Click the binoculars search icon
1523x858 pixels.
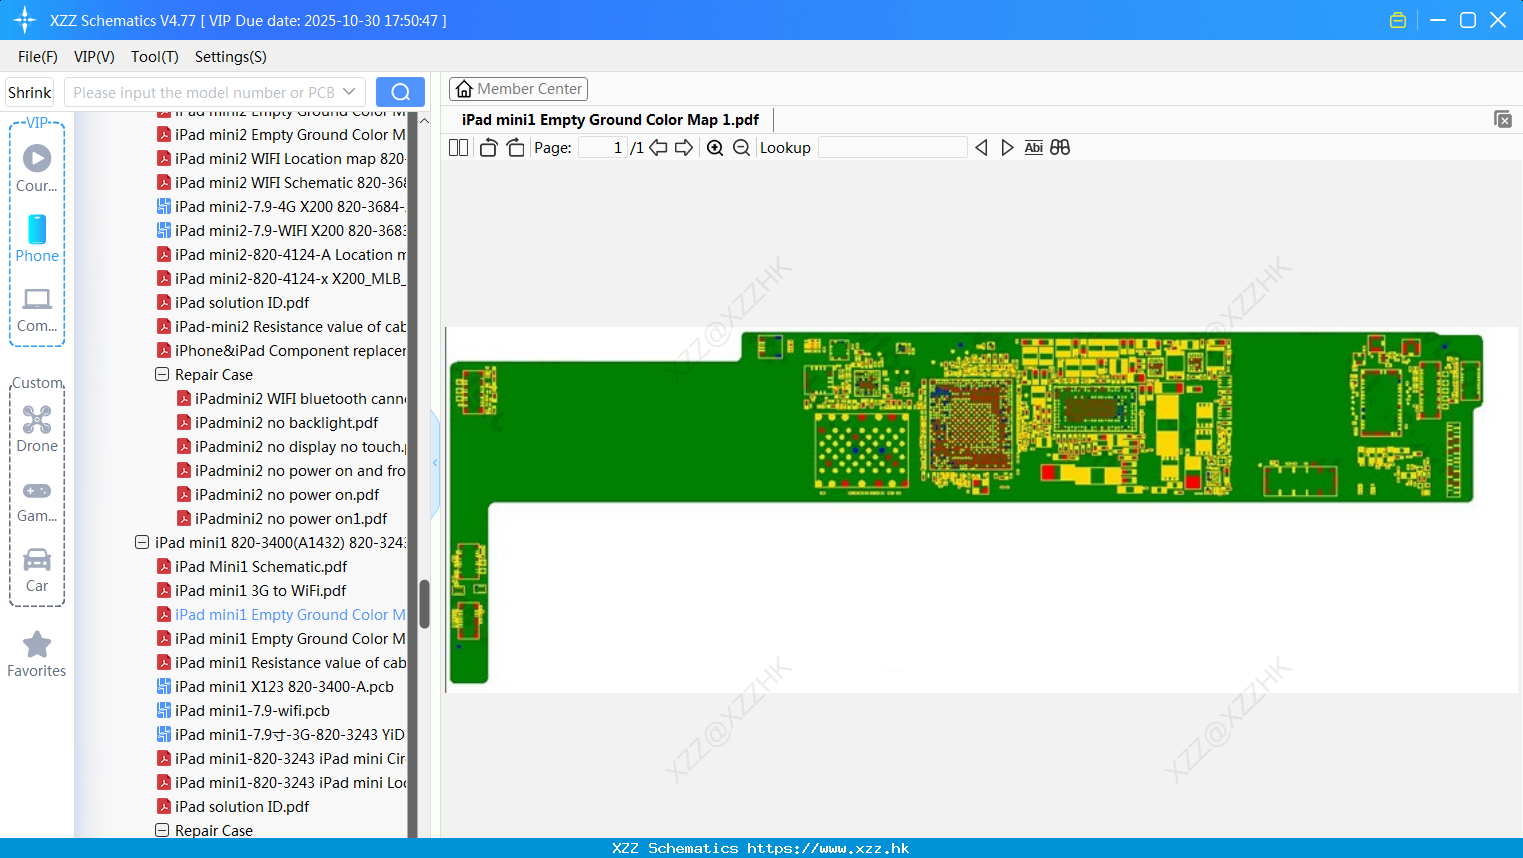[1060, 147]
